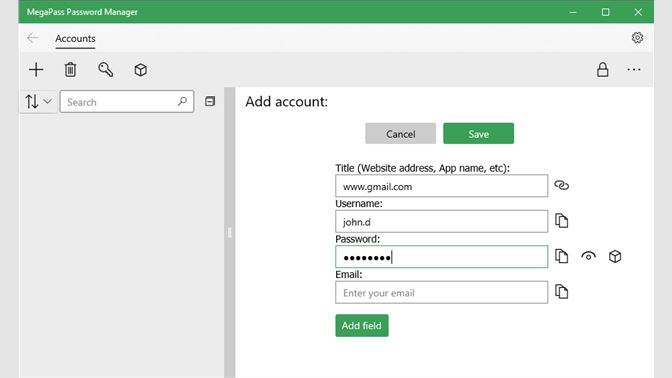Image resolution: width=672 pixels, height=378 pixels.
Task: Switch to the Accounts tab
Action: 75,39
